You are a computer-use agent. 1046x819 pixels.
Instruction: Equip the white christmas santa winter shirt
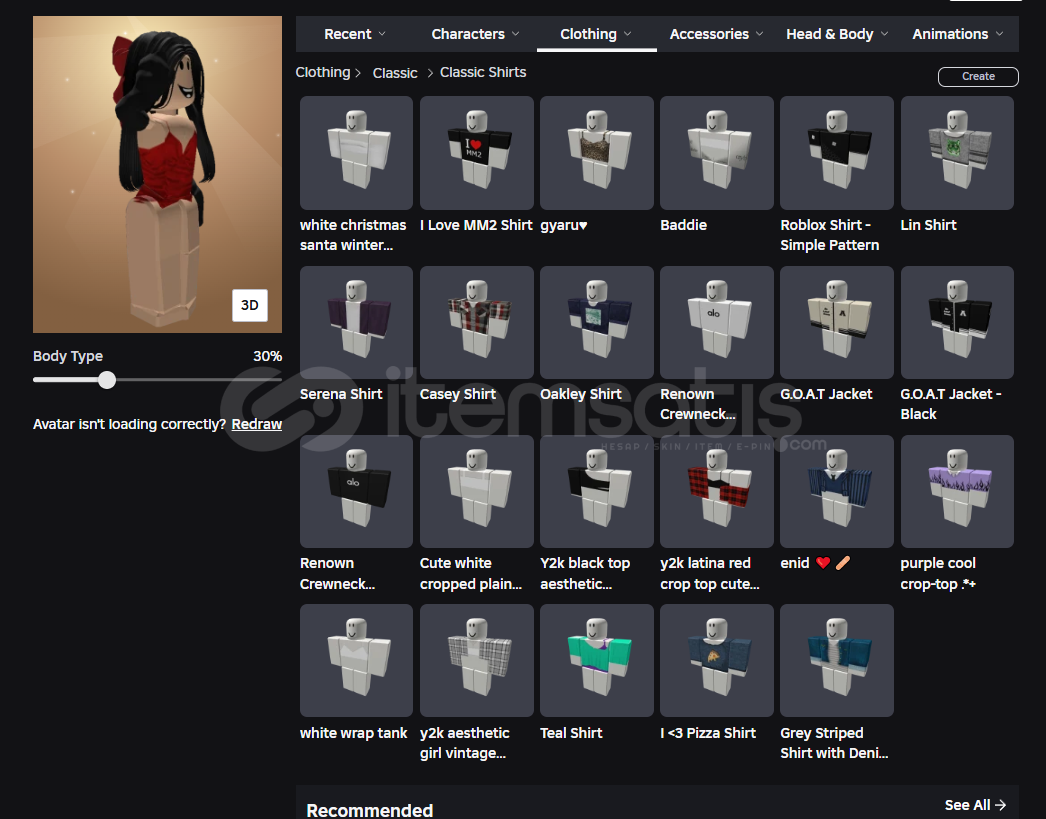(356, 153)
